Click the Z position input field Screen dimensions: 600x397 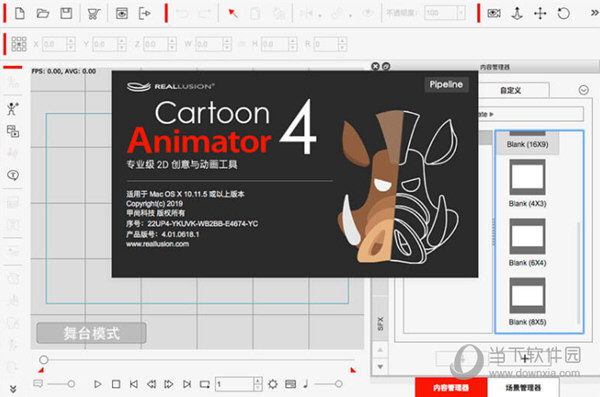point(155,44)
